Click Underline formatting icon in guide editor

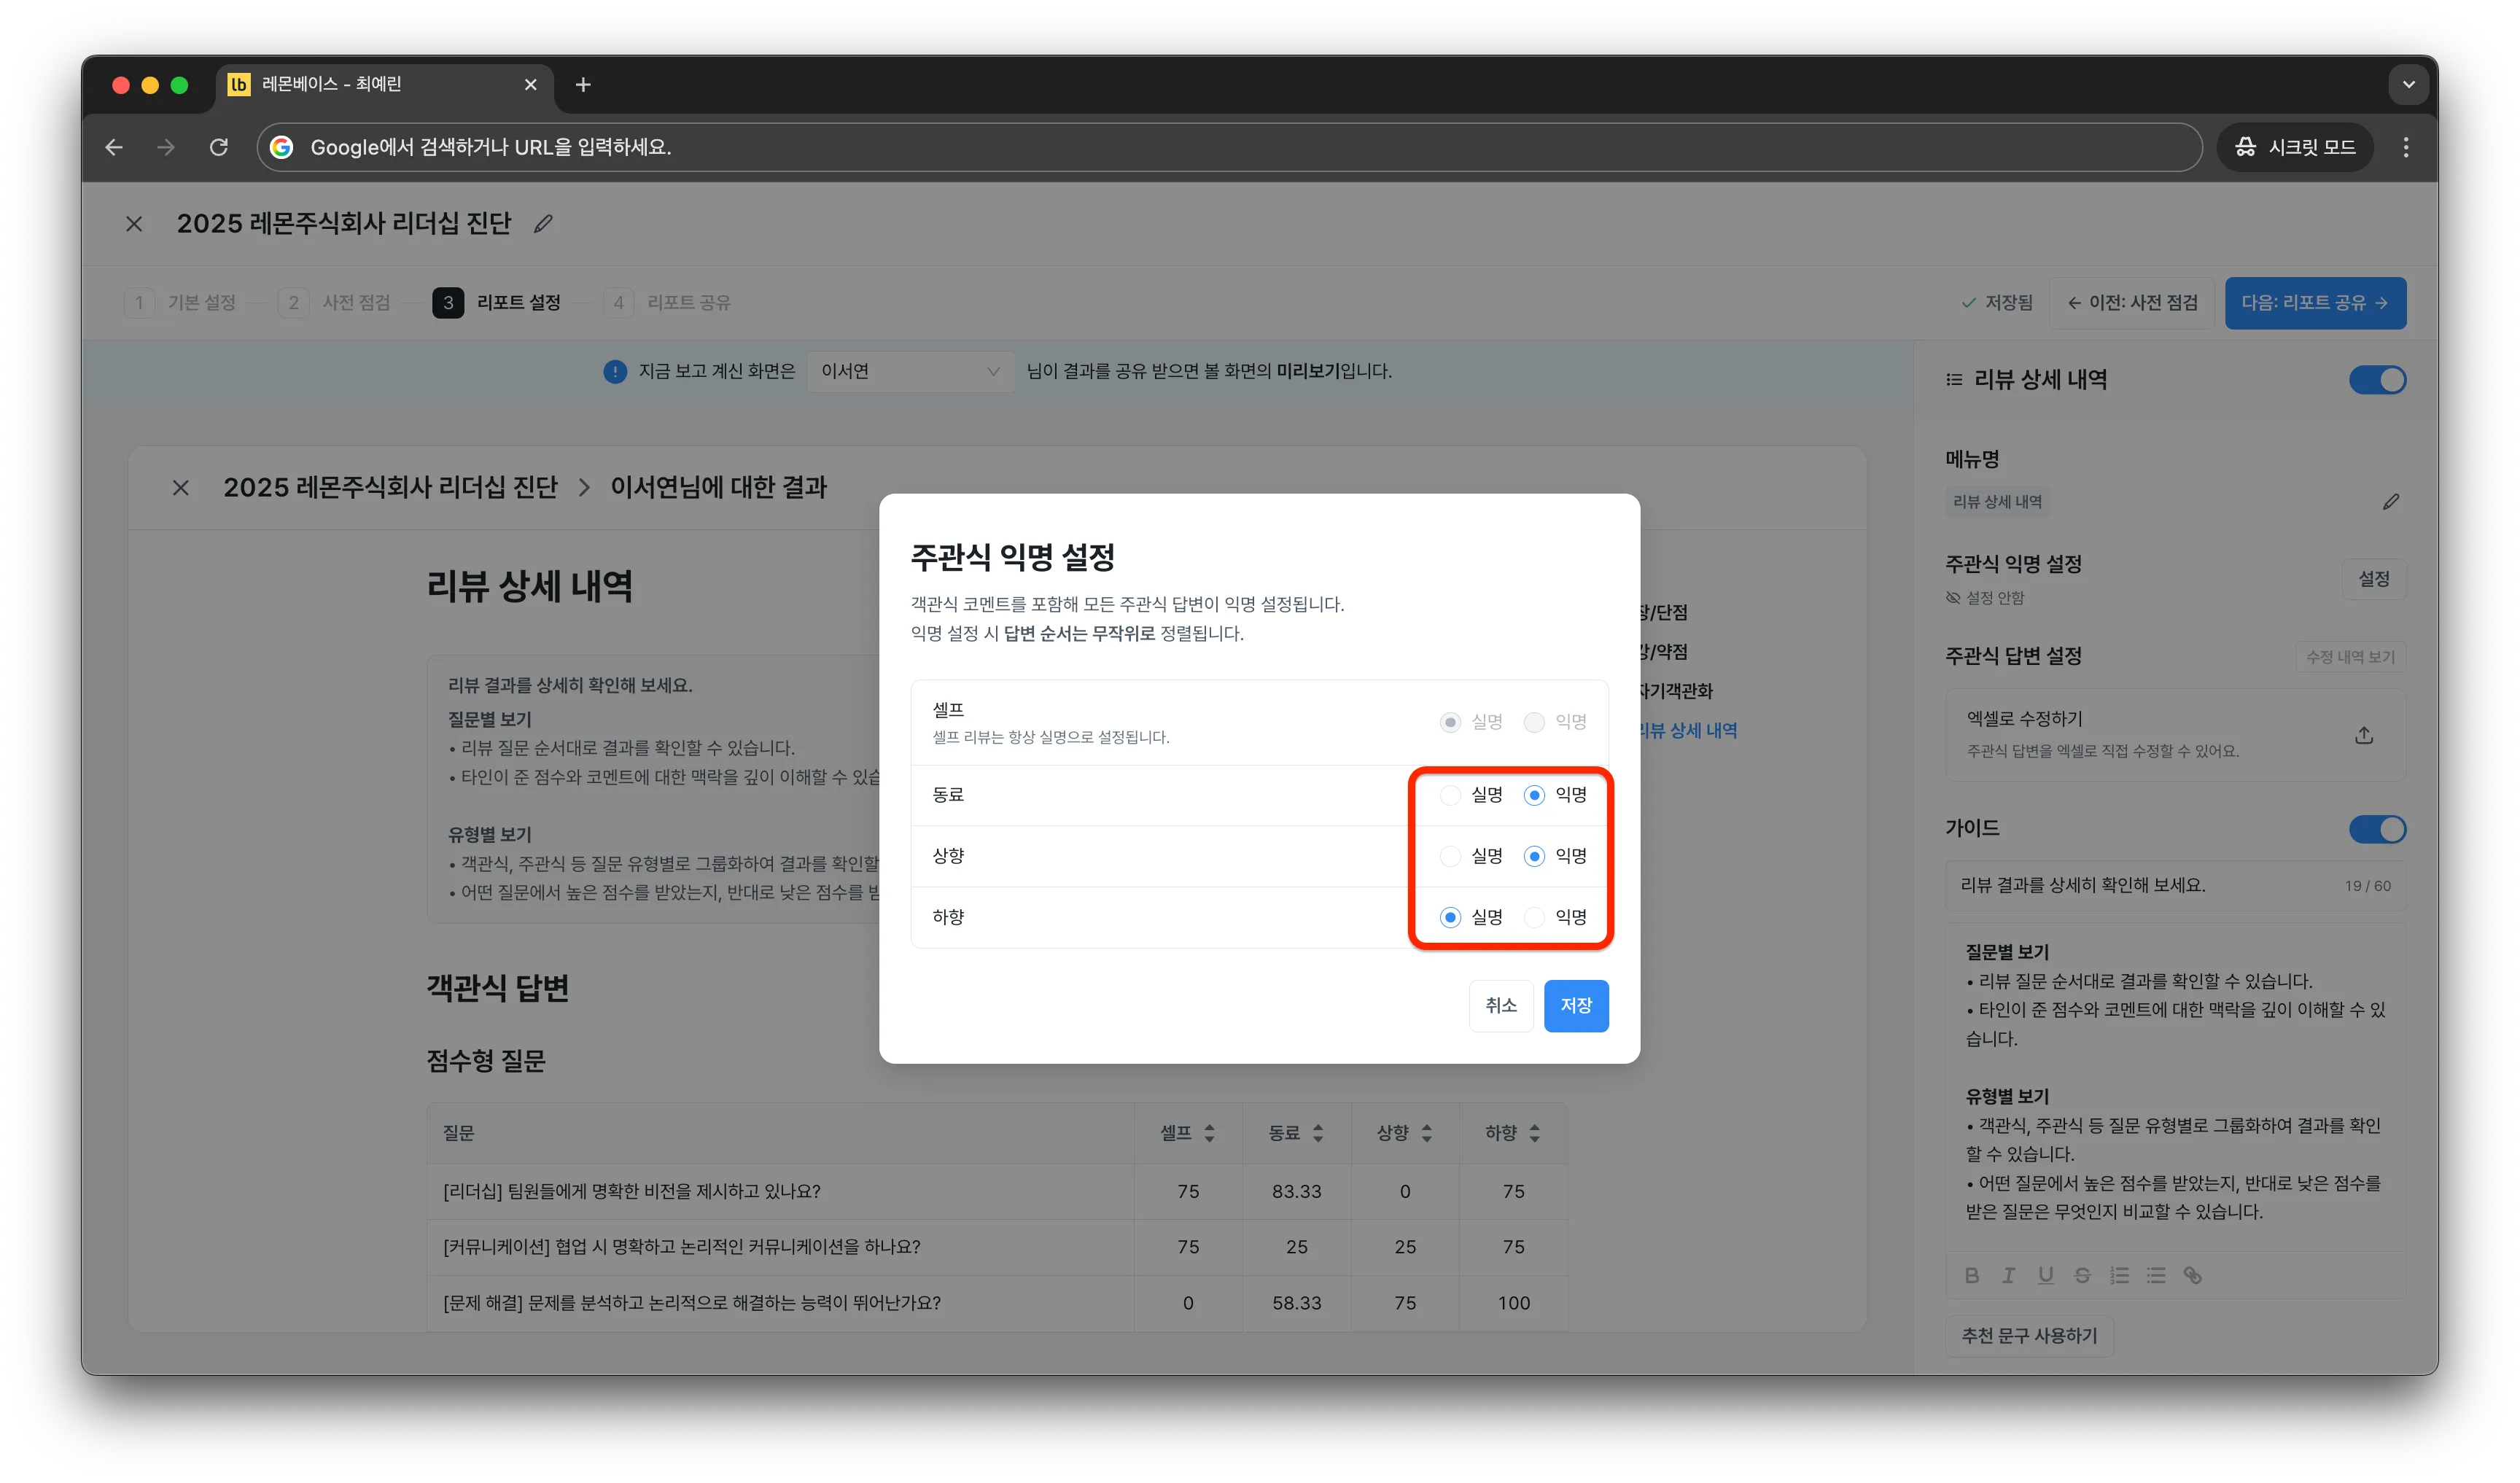2045,1275
